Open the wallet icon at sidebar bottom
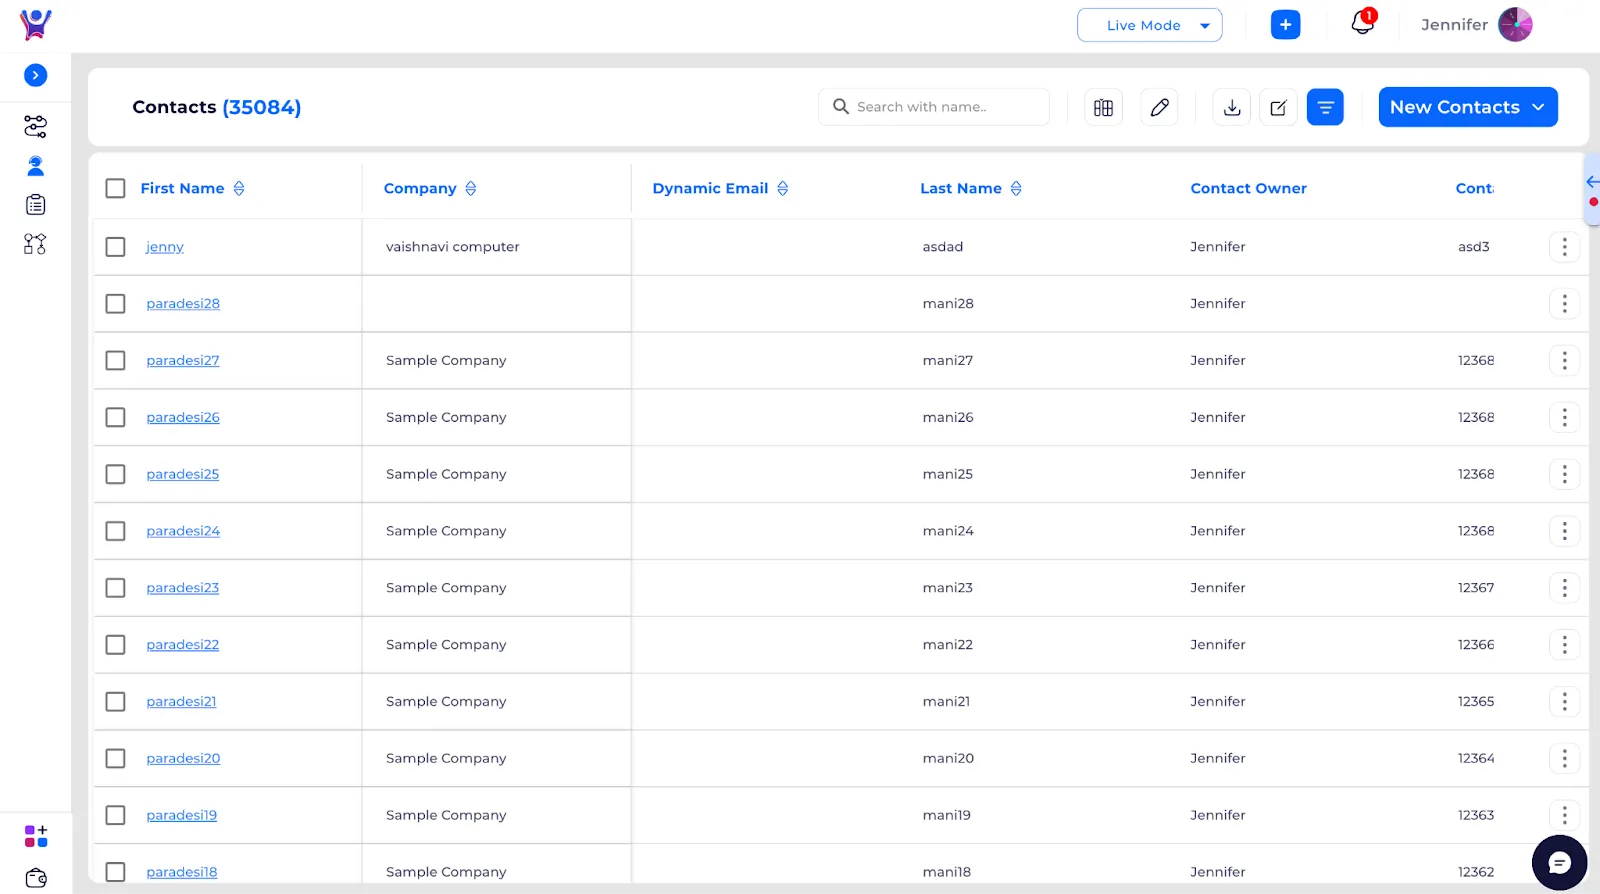Viewport: 1600px width, 894px height. pyautogui.click(x=36, y=878)
